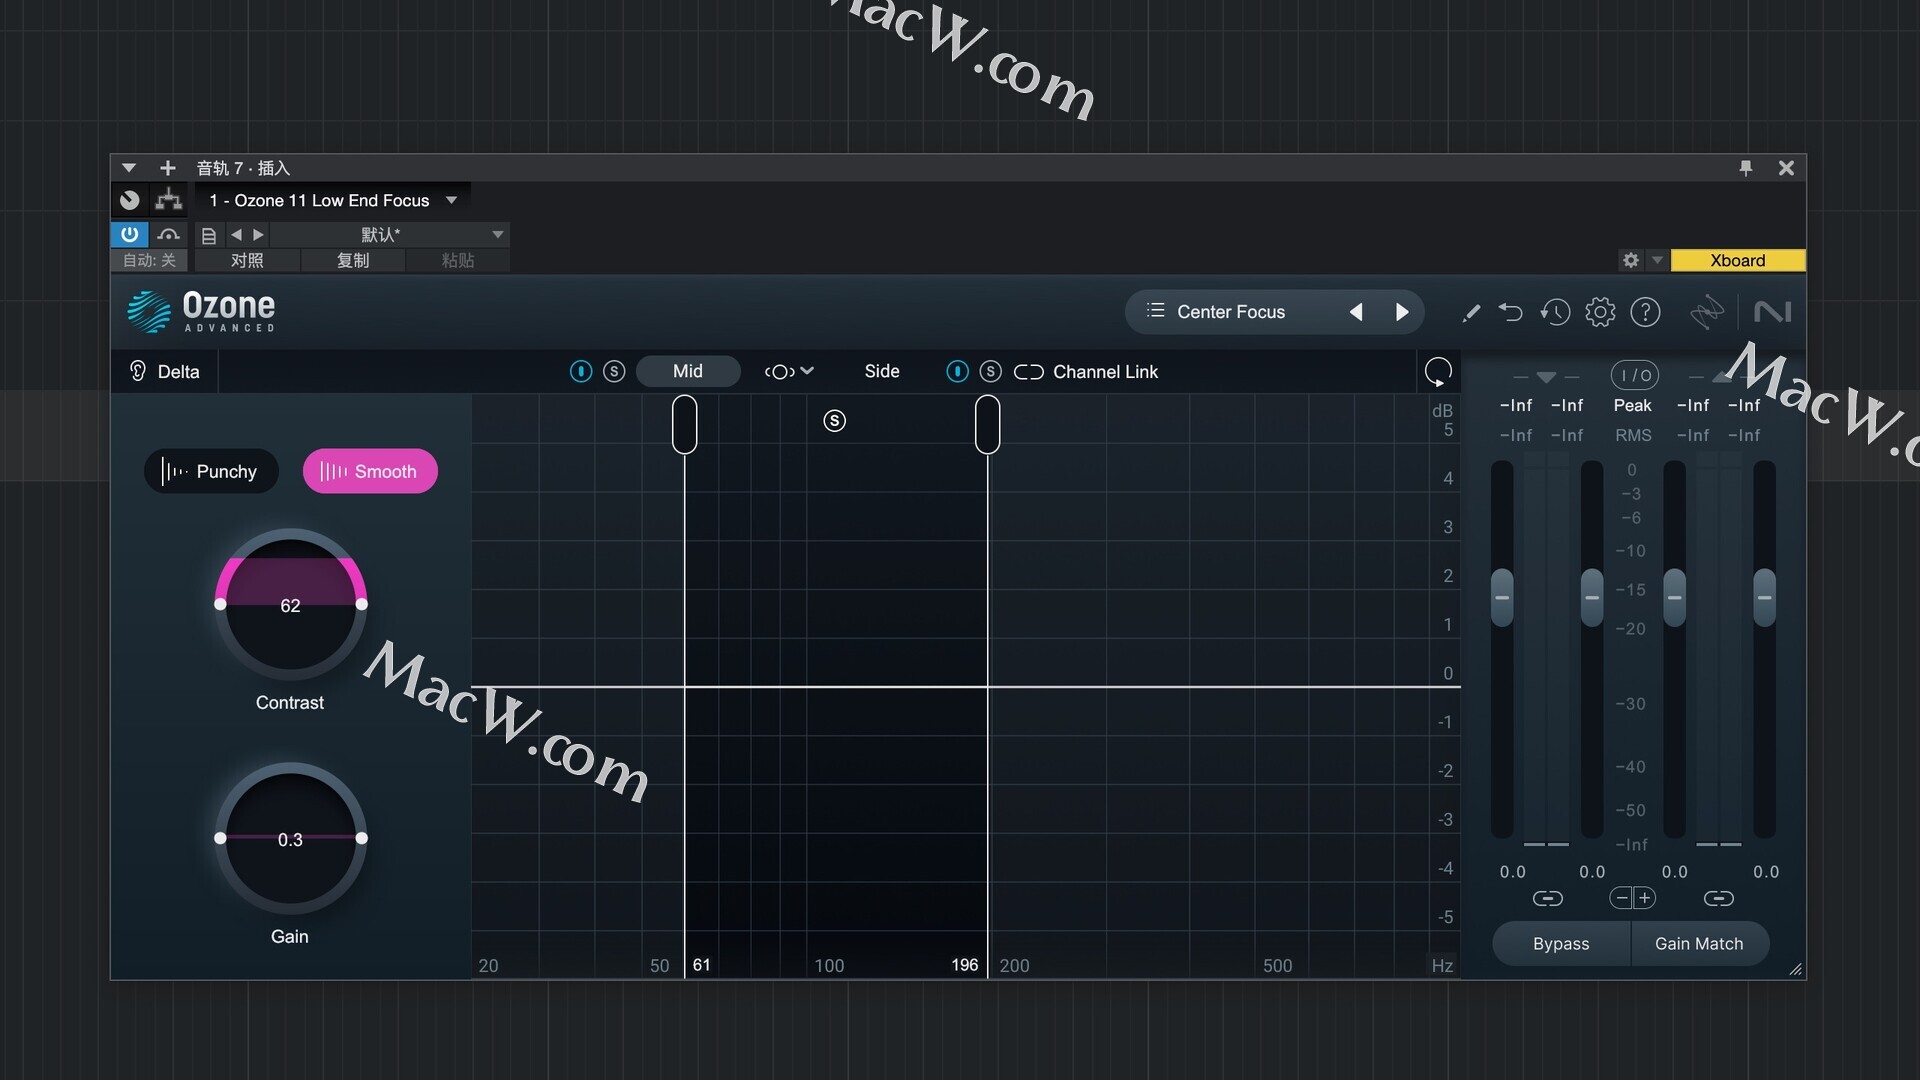
Task: Click the Gain Match button
Action: tap(1699, 943)
